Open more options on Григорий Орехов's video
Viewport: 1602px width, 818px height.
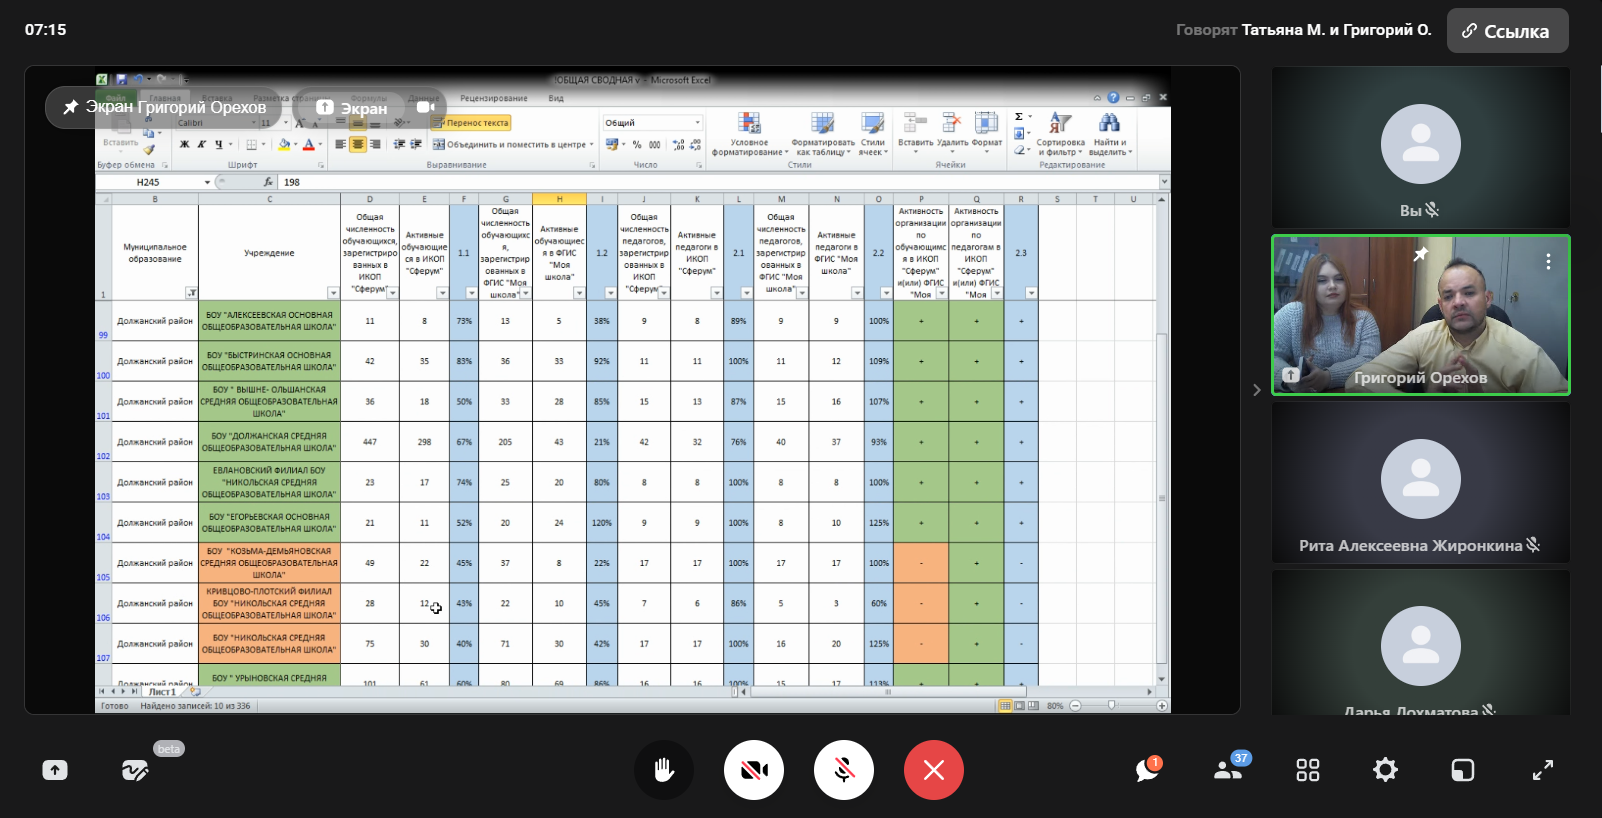(x=1548, y=262)
